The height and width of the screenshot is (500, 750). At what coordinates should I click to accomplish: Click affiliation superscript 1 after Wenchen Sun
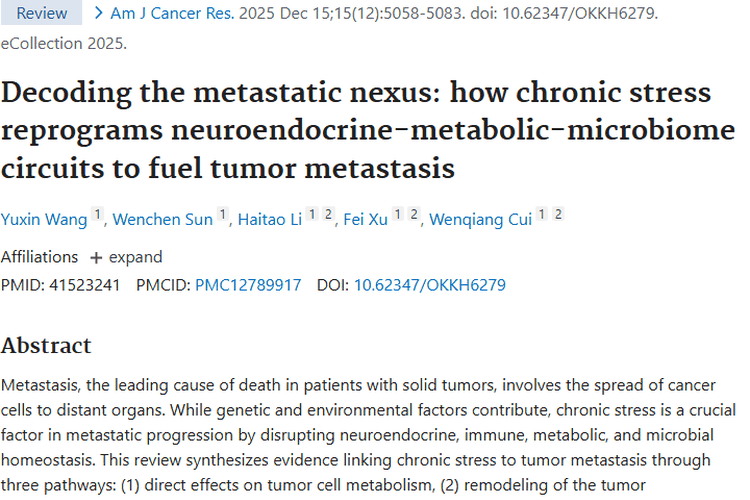click(222, 215)
